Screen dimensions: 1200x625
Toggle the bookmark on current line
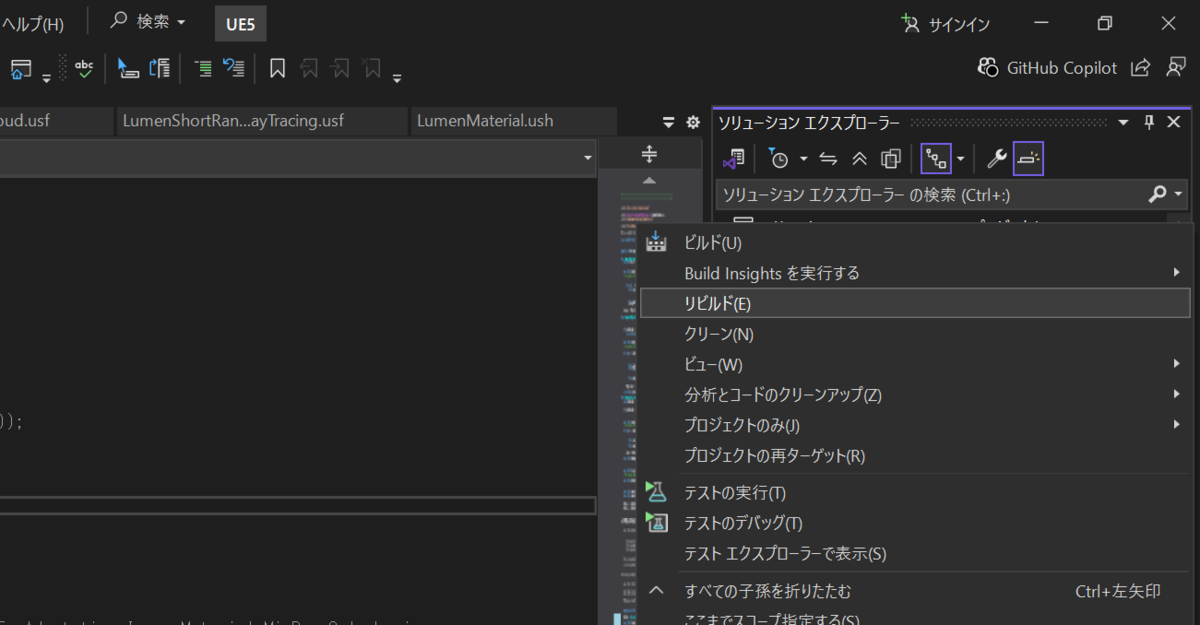coord(278,68)
